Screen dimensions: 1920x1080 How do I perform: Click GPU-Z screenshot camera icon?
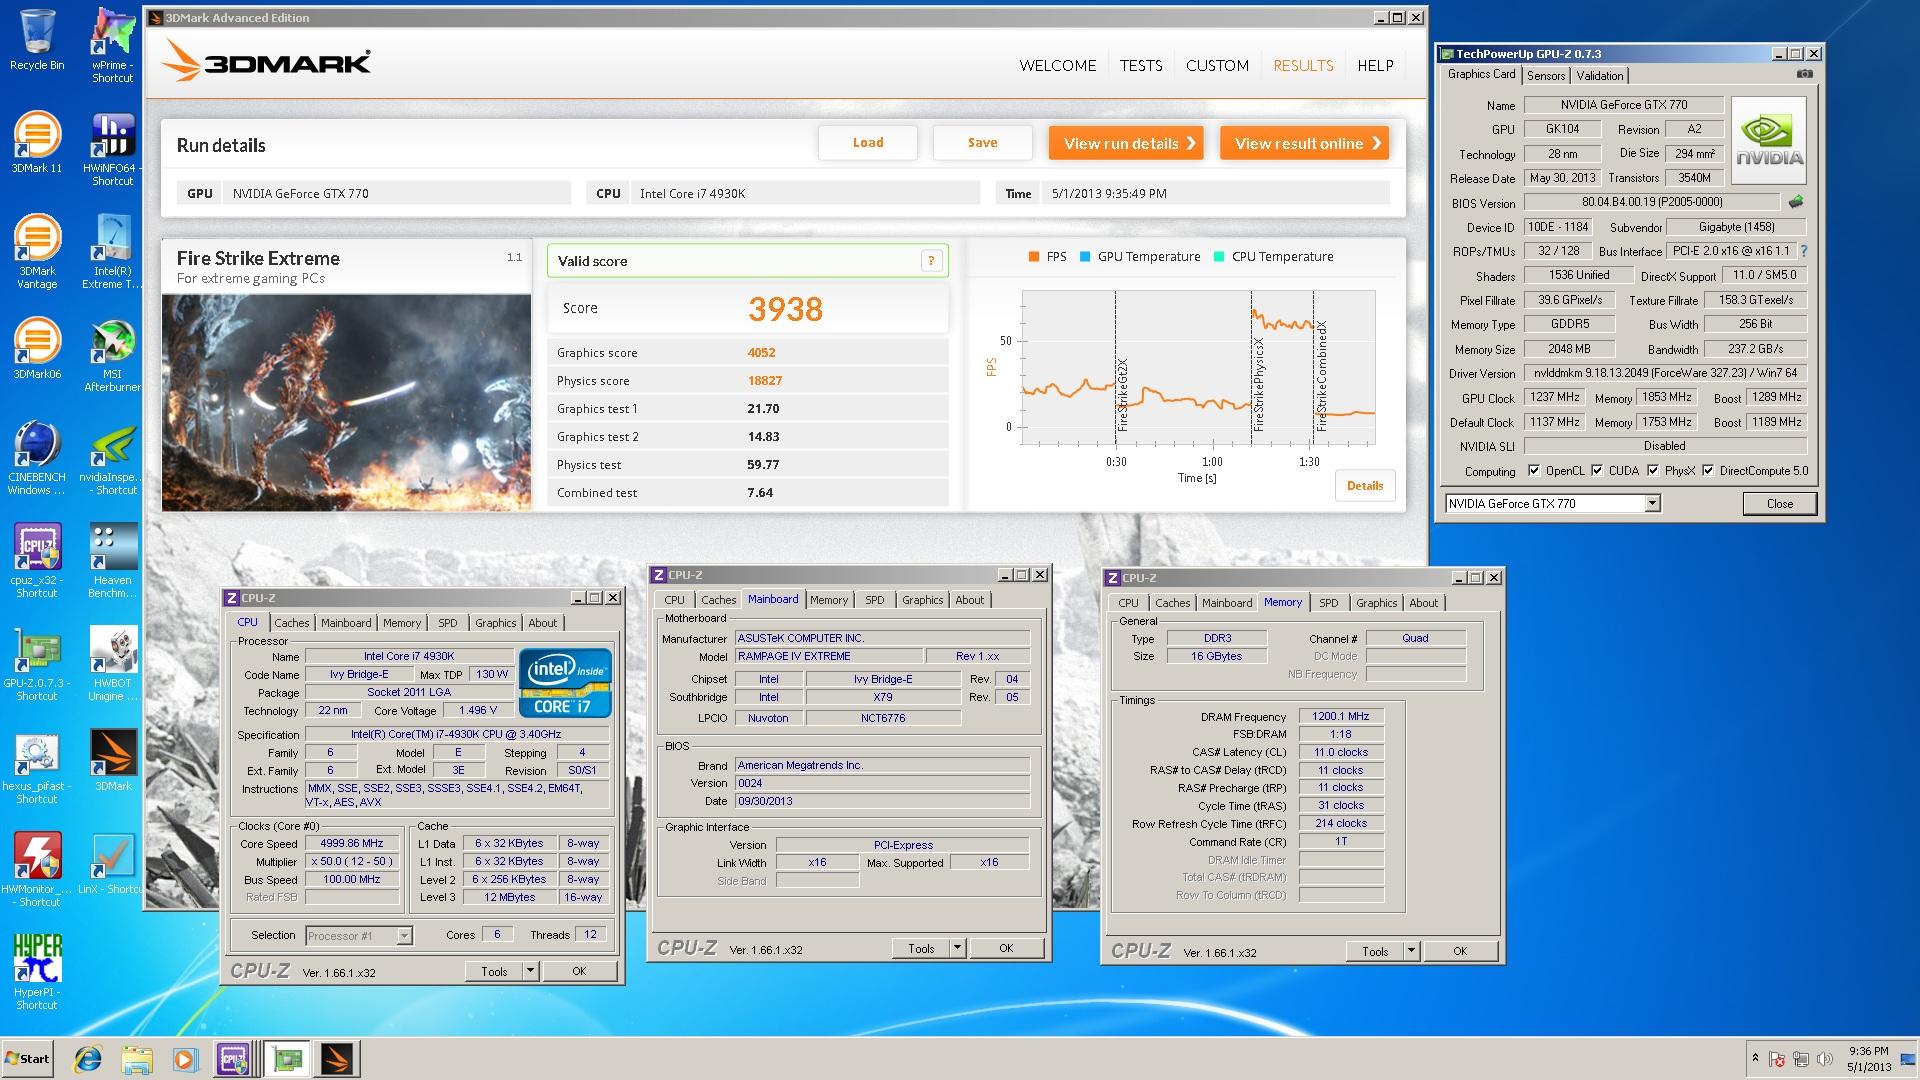tap(1804, 74)
